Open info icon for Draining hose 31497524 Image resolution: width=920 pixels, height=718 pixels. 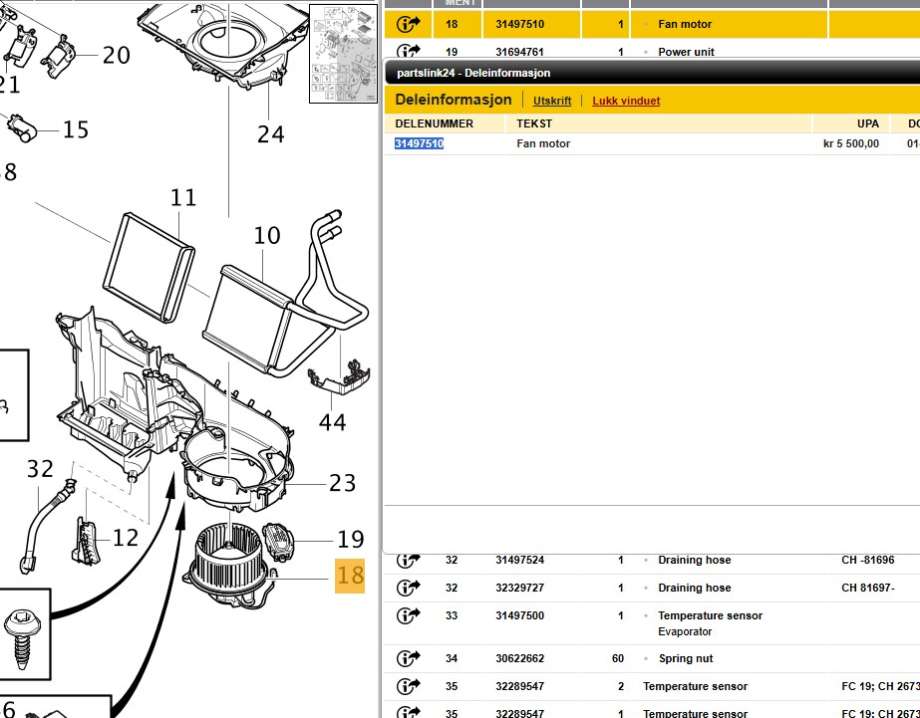pos(408,560)
